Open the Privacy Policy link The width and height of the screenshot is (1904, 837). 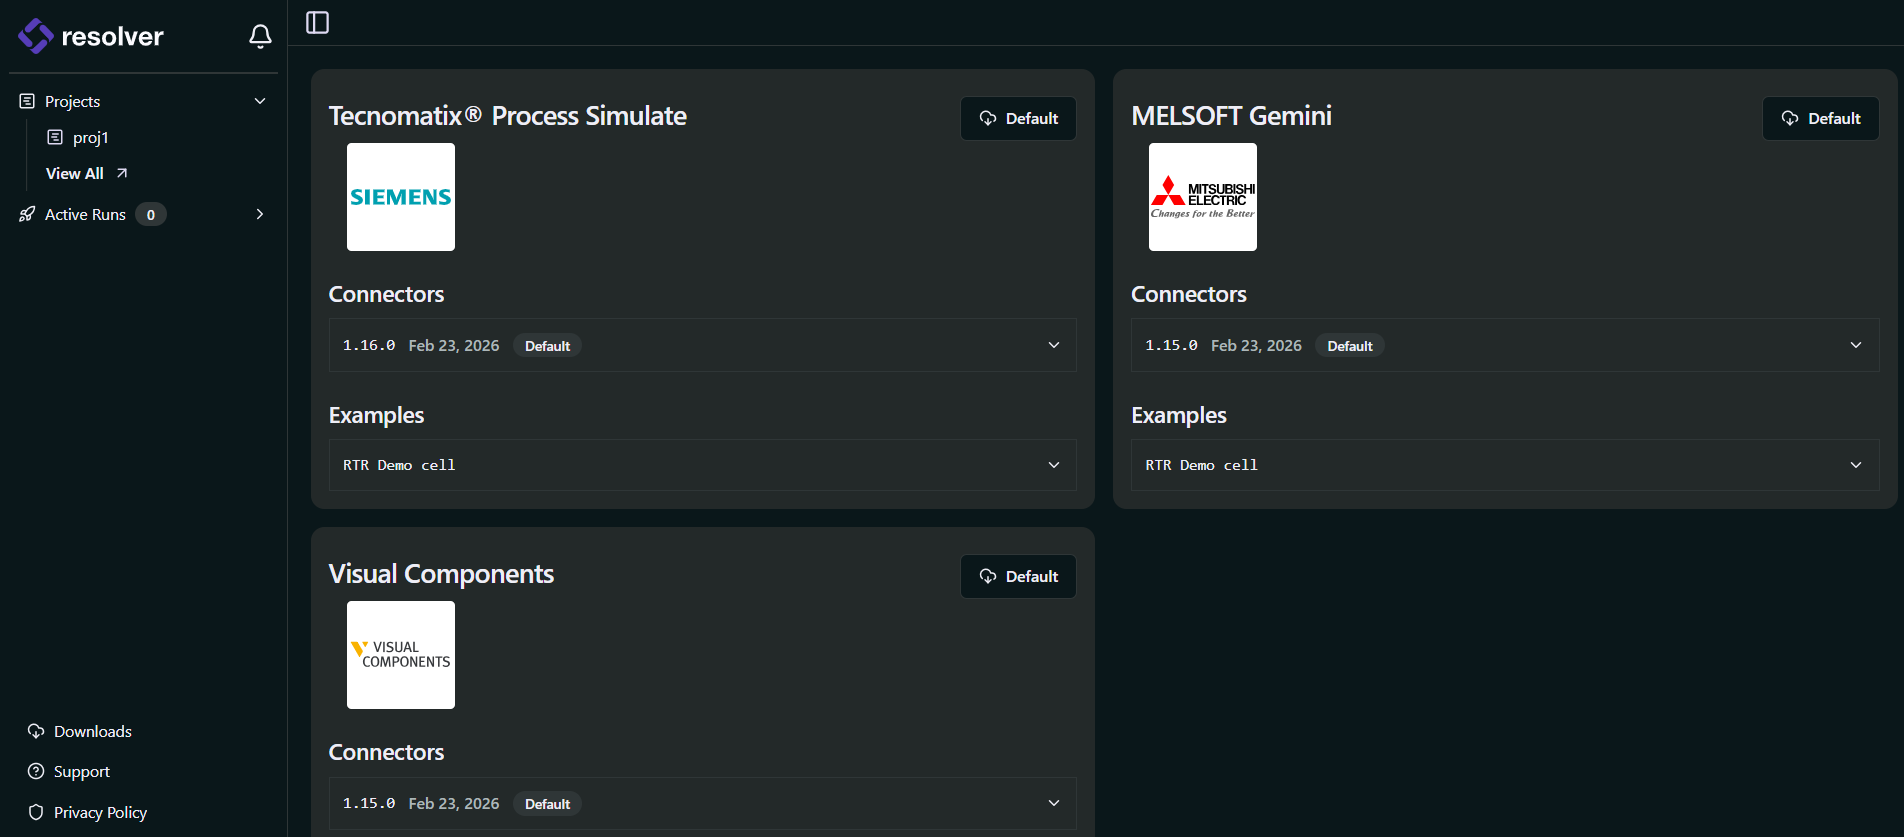[100, 812]
